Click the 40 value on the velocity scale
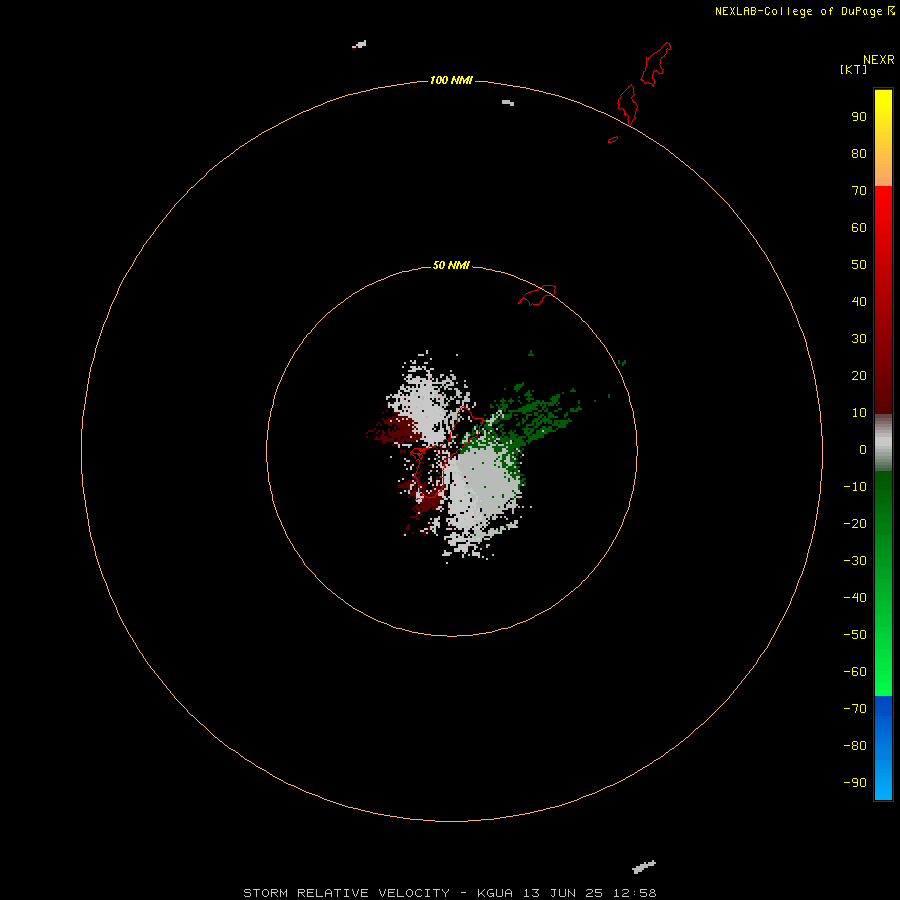The height and width of the screenshot is (900, 900). coord(859,301)
